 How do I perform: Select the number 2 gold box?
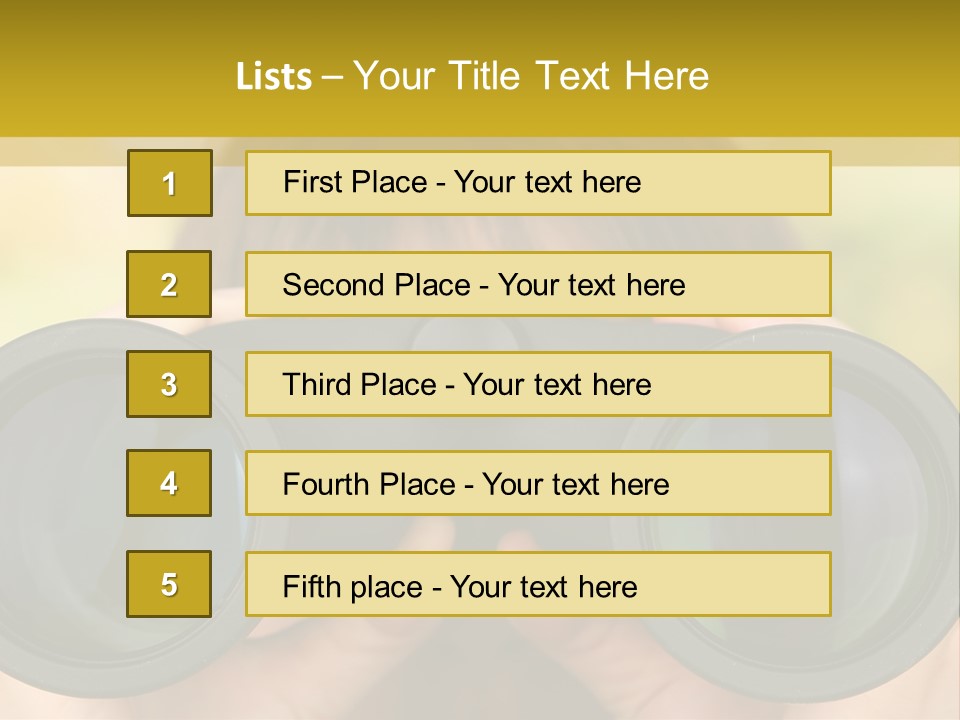pyautogui.click(x=169, y=284)
